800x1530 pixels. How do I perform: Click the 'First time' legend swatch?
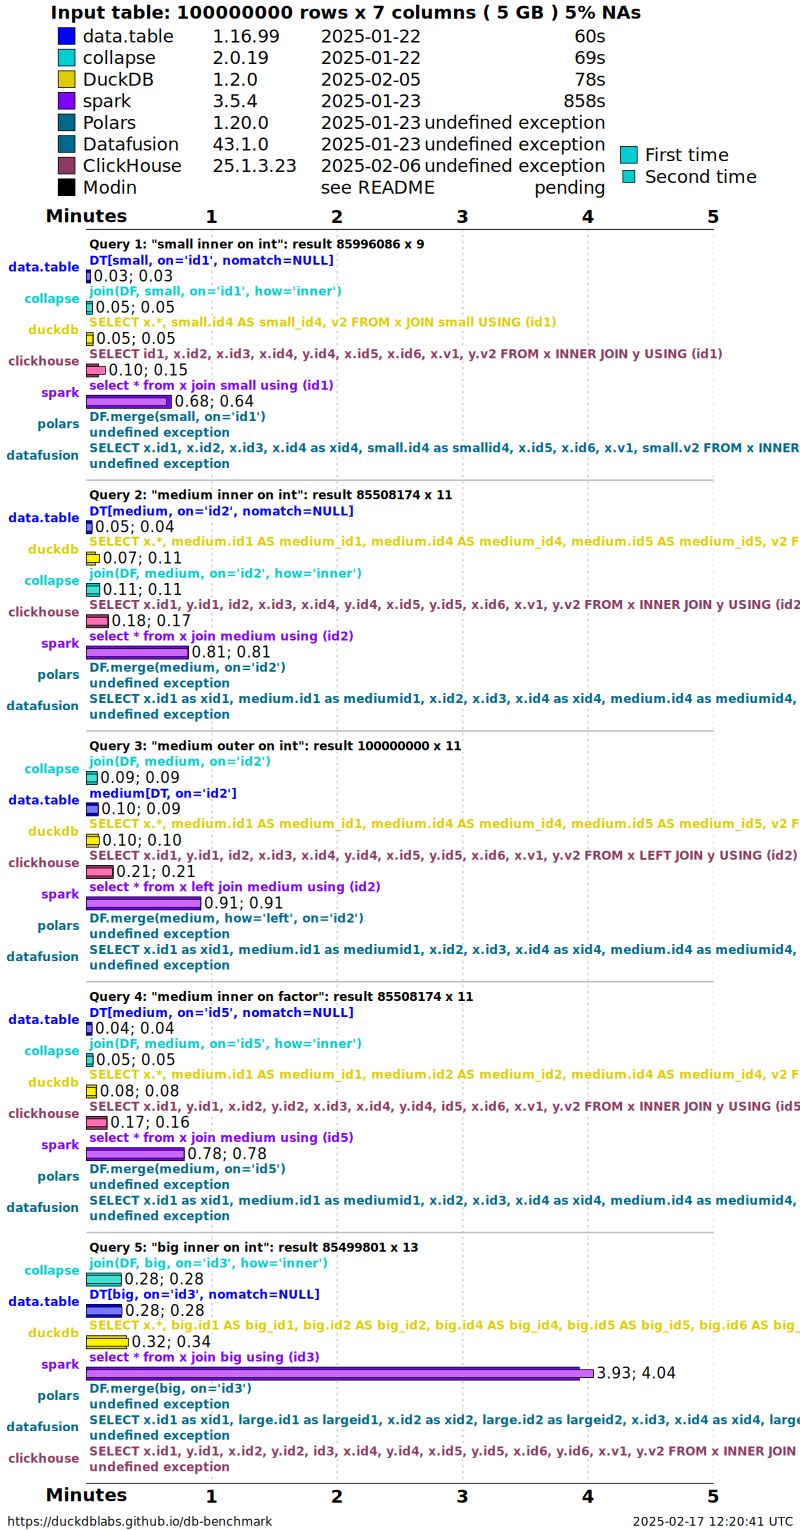[x=629, y=155]
